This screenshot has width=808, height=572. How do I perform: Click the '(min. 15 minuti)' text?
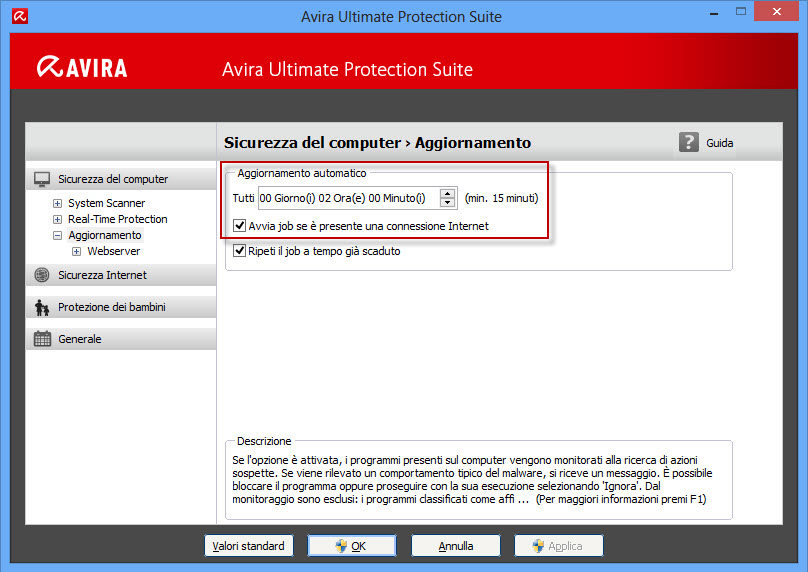[501, 198]
